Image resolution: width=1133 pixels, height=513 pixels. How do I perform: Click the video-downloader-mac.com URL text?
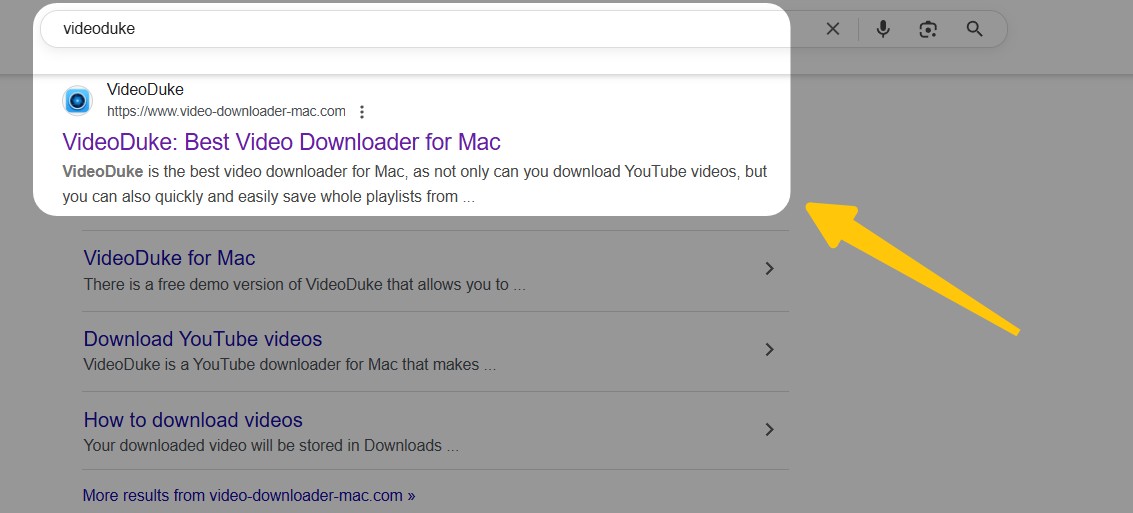pos(226,111)
